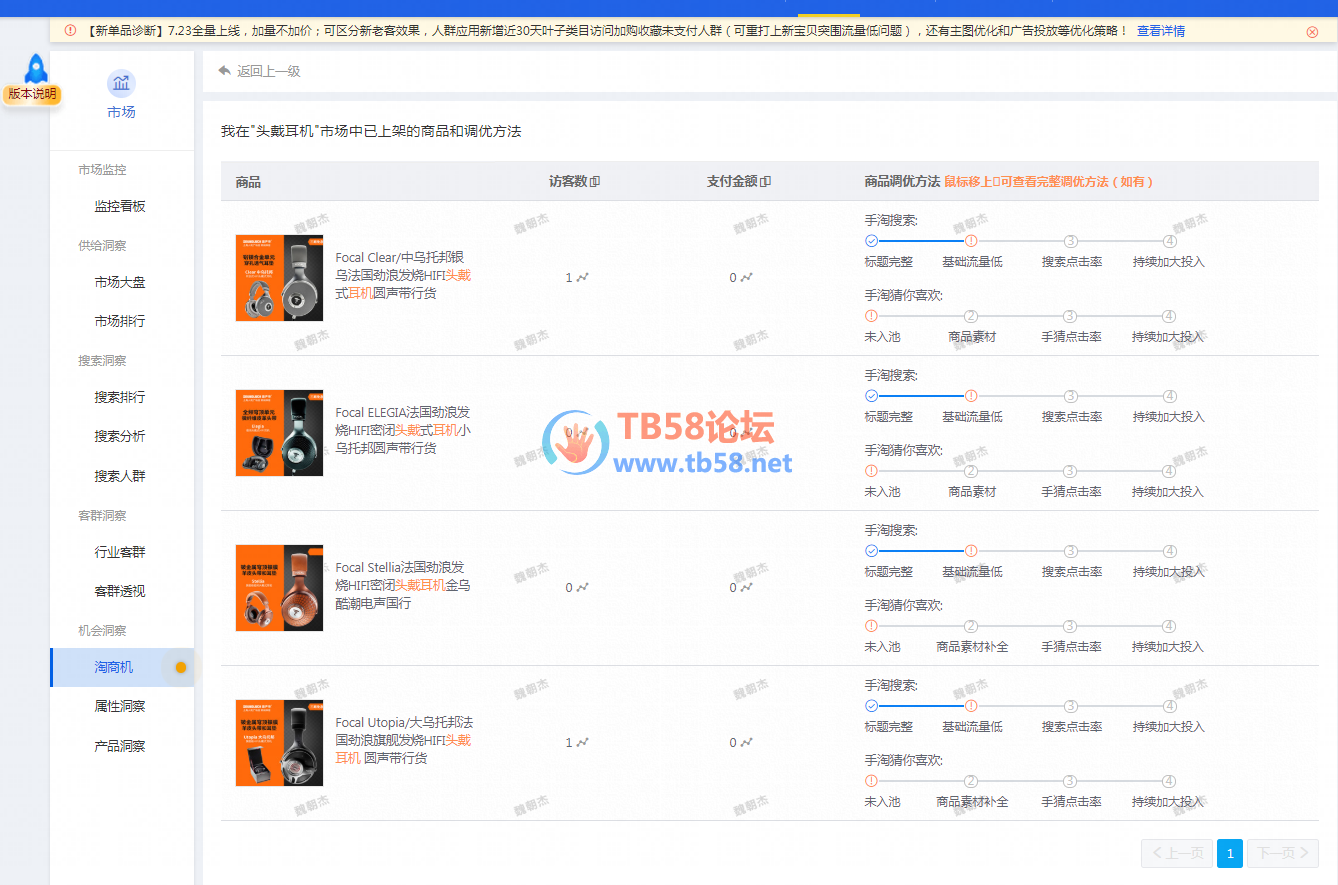Click 手猜点击率 label in Focal ELEGIA row
Image resolution: width=1338 pixels, height=885 pixels.
tap(1072, 492)
